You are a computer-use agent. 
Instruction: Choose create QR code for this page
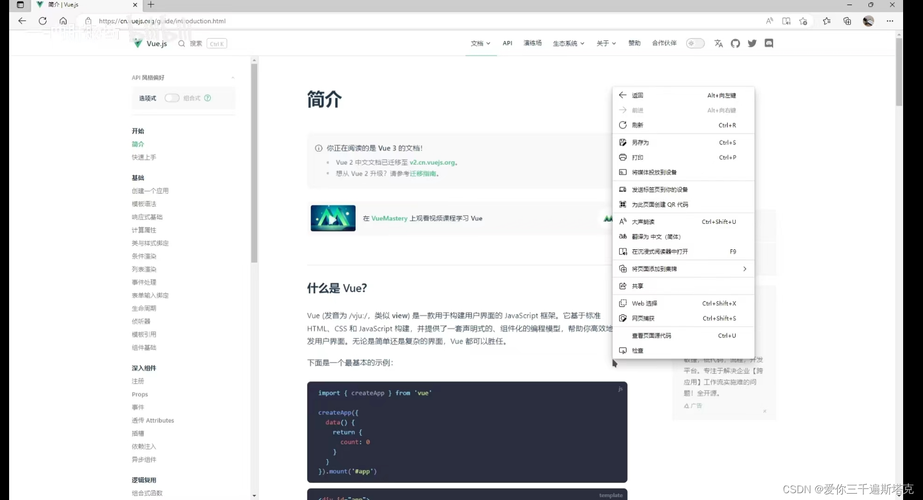coord(683,205)
